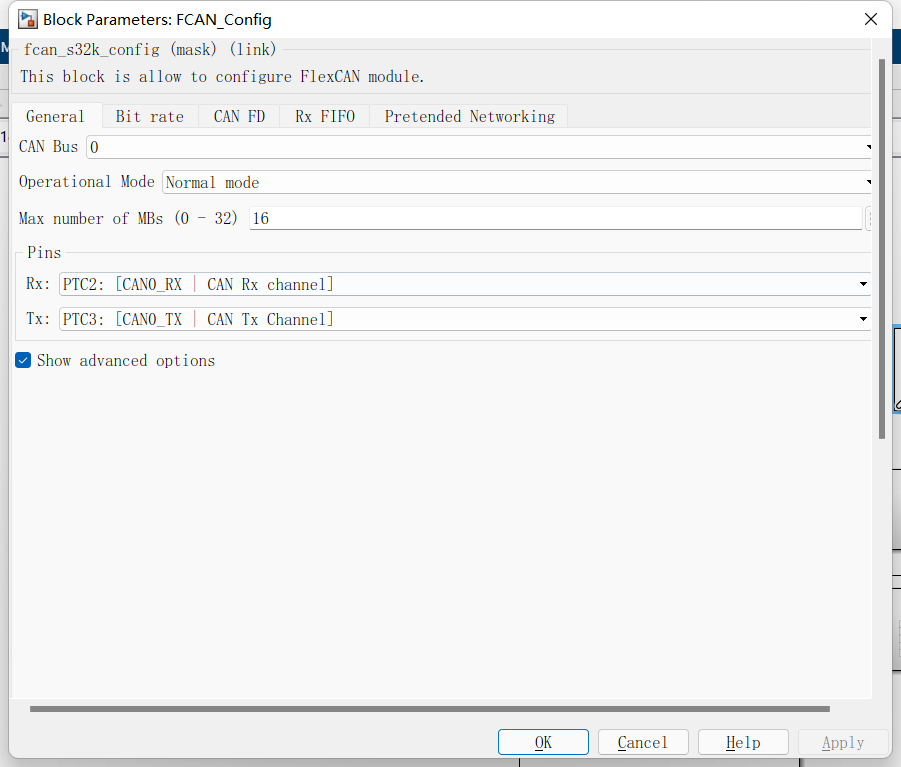Viewport: 901px width, 767px height.
Task: Open the Operational Mode dropdown
Action: pos(866,182)
